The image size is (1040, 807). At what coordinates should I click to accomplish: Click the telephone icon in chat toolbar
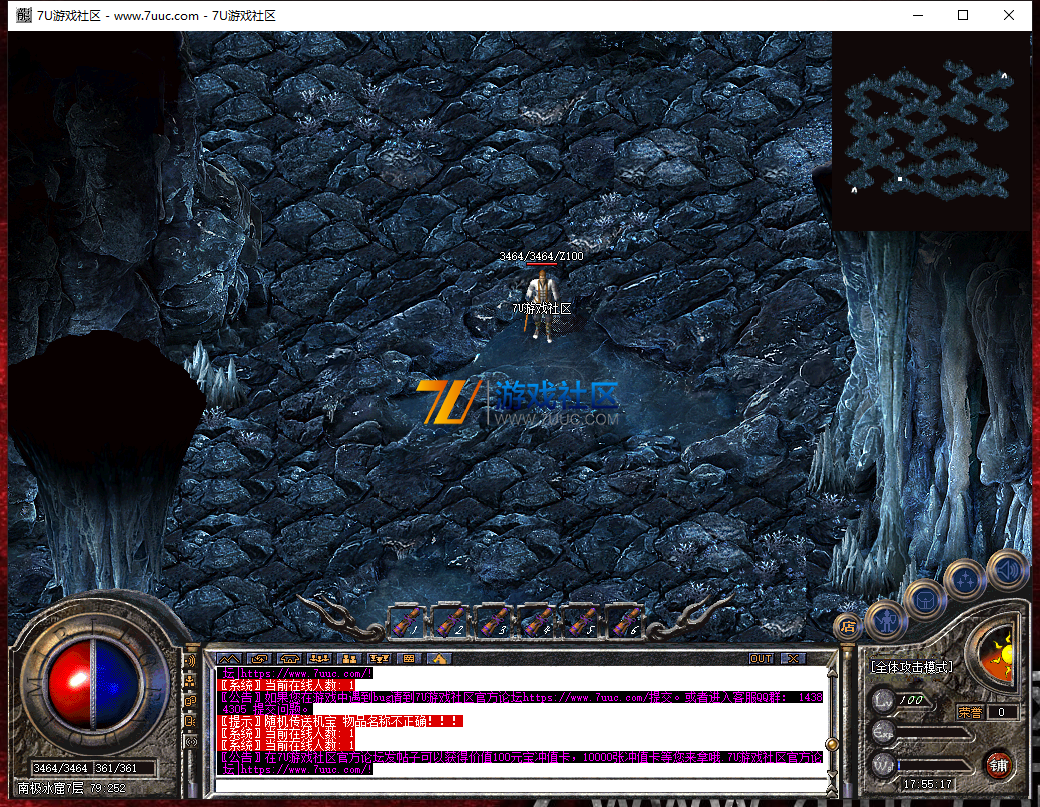click(290, 658)
